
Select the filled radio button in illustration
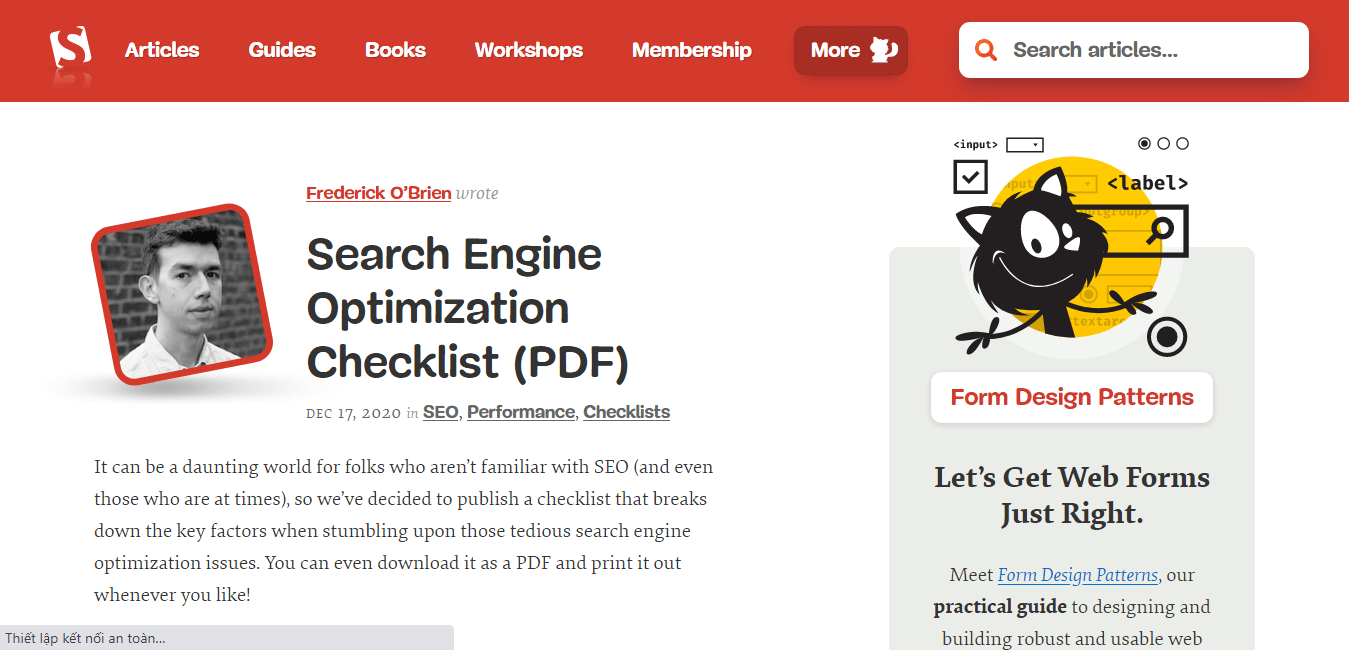pyautogui.click(x=1145, y=144)
